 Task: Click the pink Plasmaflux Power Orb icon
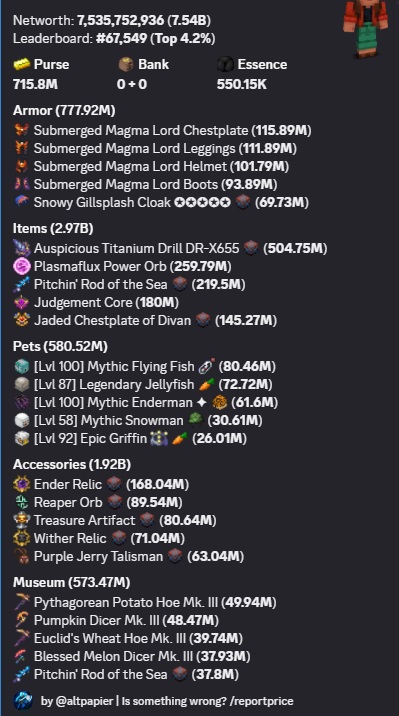coord(21,266)
